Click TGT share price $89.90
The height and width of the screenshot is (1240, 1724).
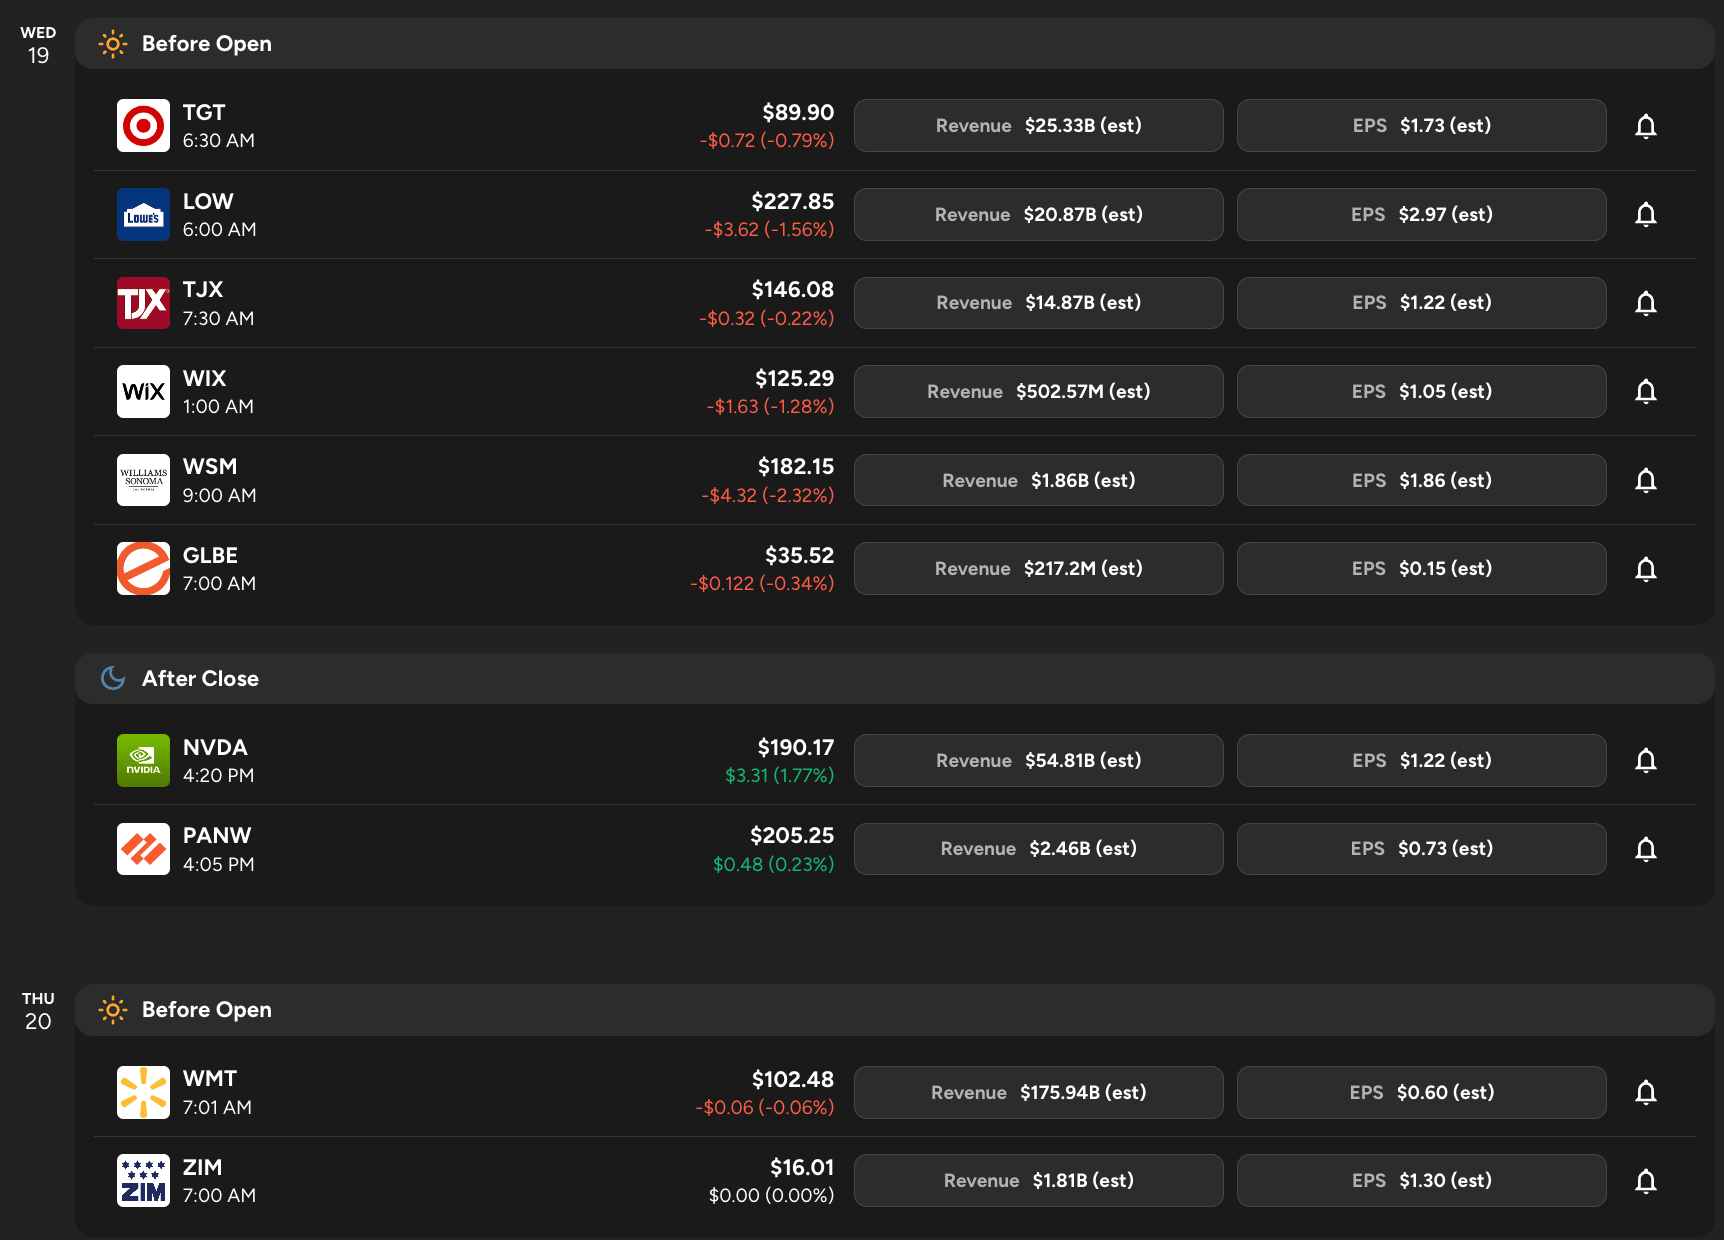(x=798, y=112)
